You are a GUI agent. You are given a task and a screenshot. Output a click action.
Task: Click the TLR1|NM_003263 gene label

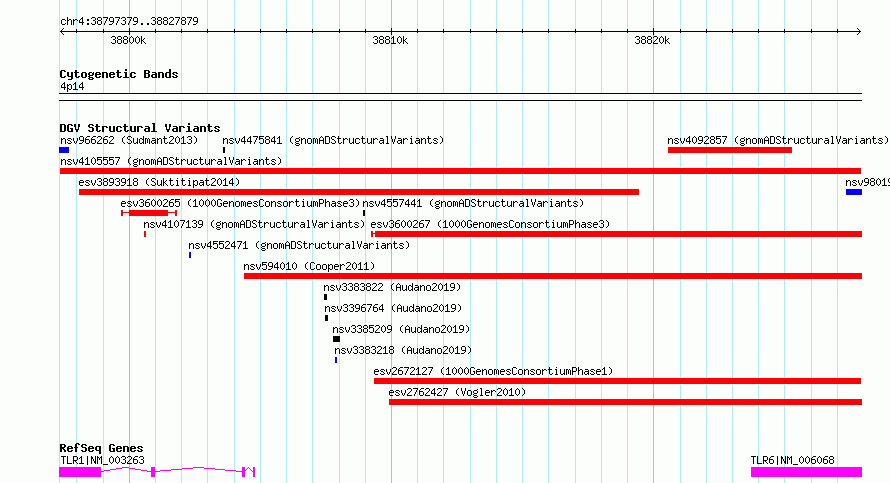tap(102, 460)
